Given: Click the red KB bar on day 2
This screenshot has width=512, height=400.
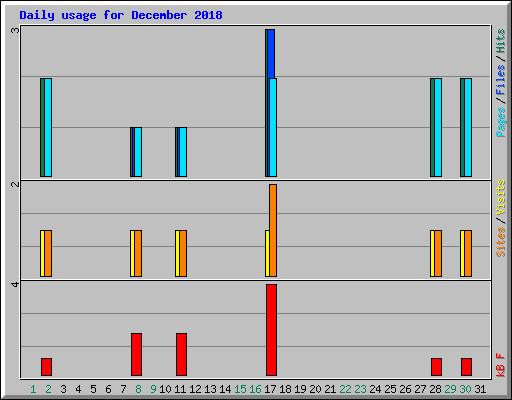Looking at the screenshot, I should pyautogui.click(x=46, y=367).
